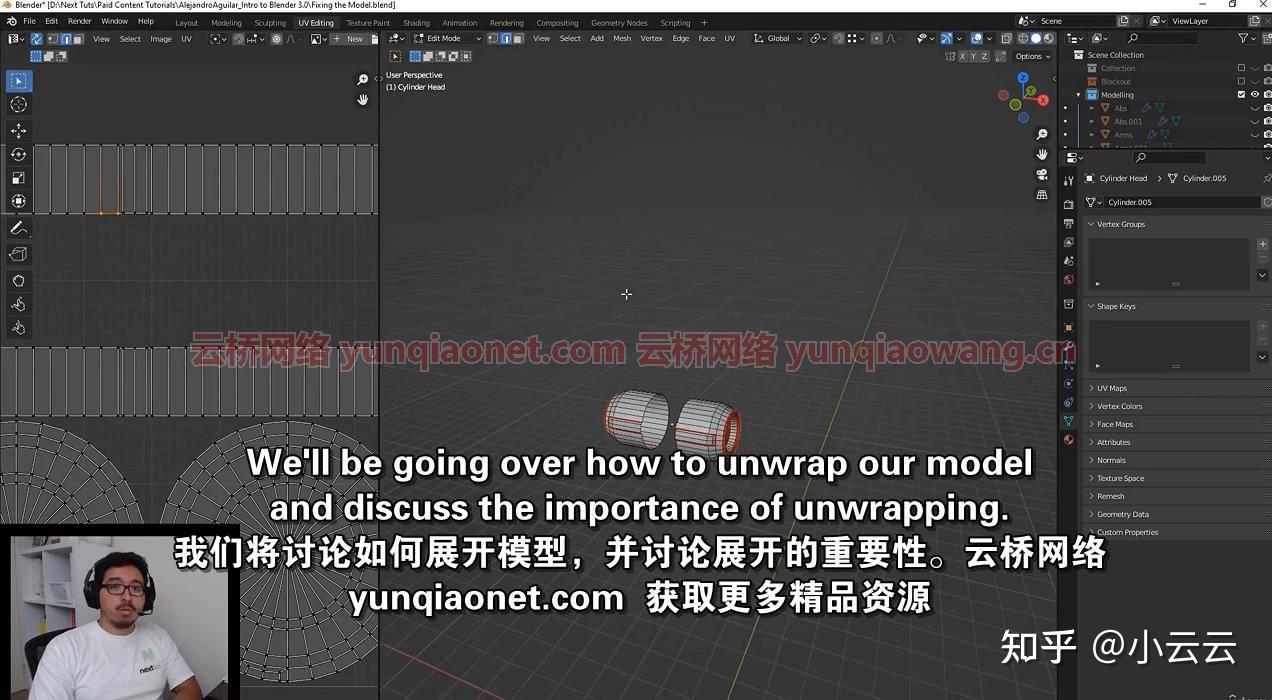Open the Options dropdown in viewport header
The width and height of the screenshot is (1272, 700).
coord(1031,56)
